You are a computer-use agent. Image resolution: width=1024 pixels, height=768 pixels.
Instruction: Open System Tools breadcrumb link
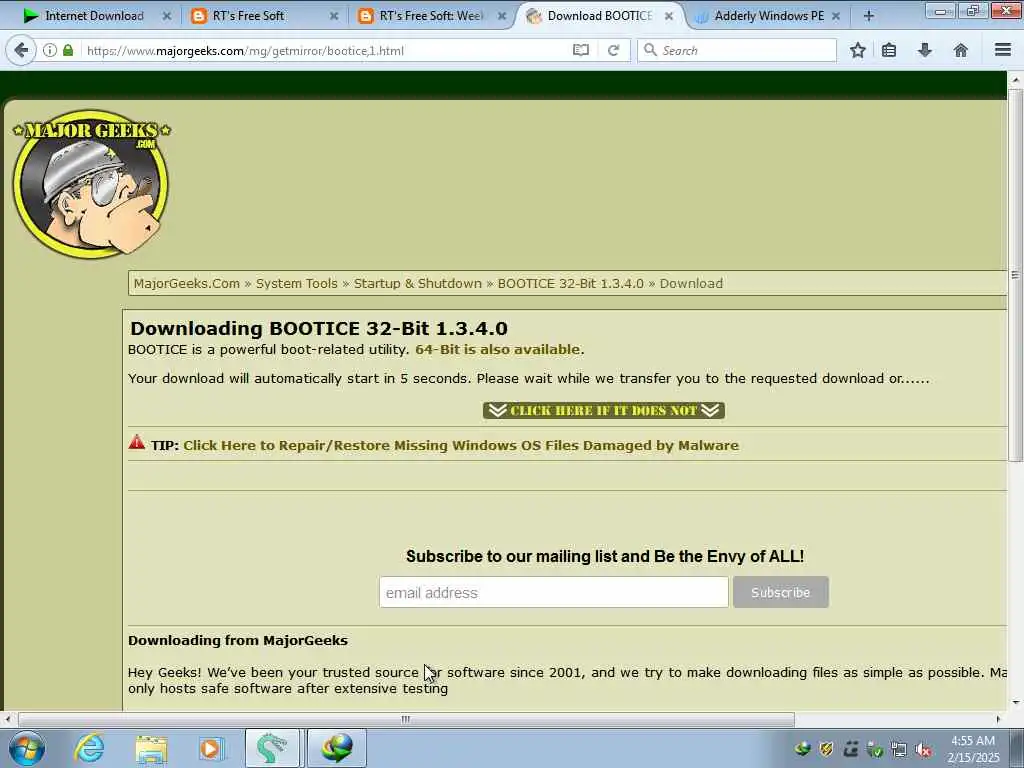coord(296,283)
